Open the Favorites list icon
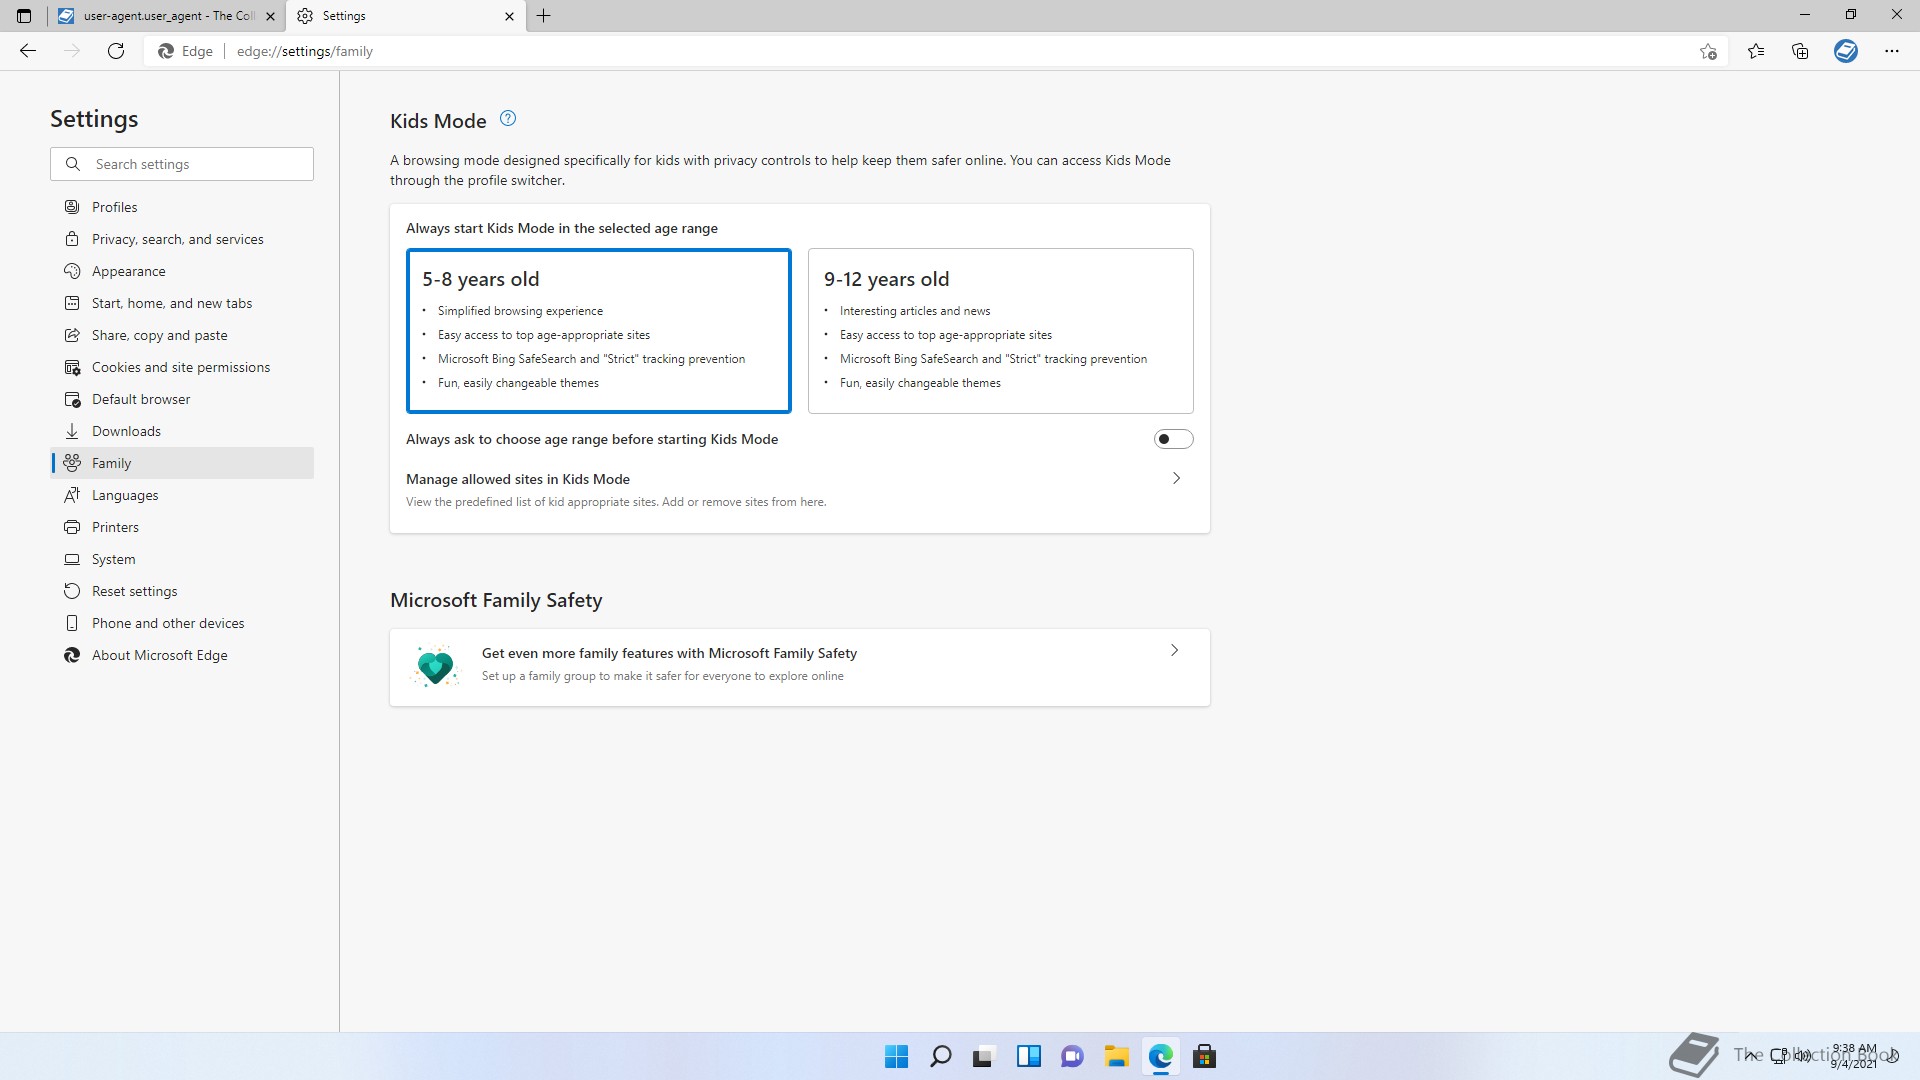Screen dimensions: 1920x1080 (x=1756, y=51)
